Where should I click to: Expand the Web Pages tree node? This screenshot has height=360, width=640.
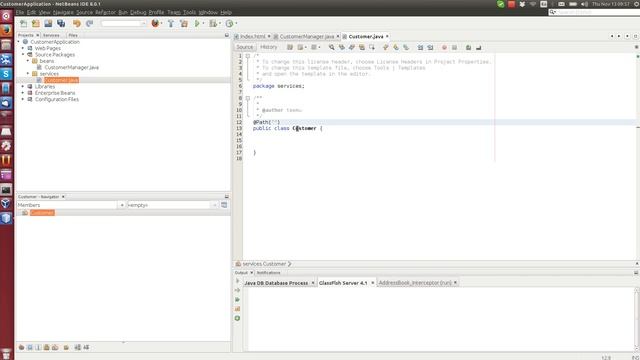[x=23, y=48]
